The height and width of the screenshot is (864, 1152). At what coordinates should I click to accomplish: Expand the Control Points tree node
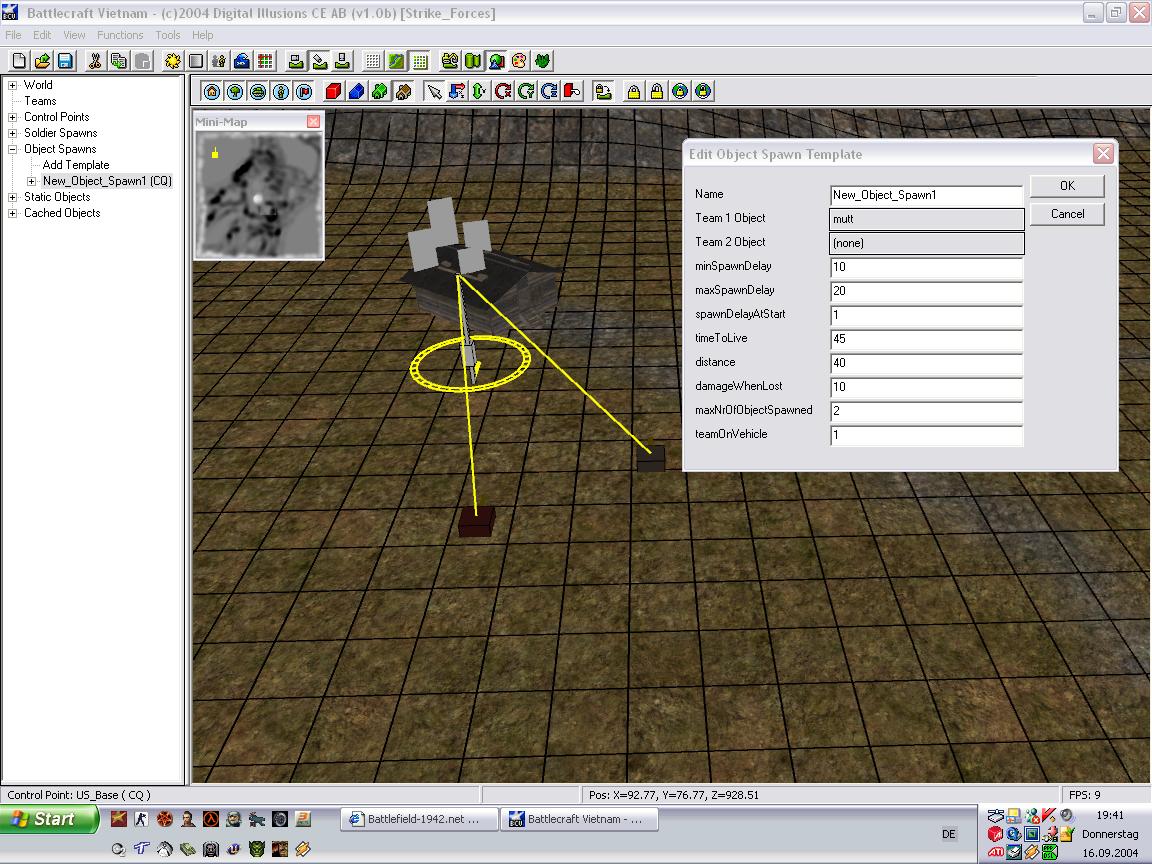(12, 117)
